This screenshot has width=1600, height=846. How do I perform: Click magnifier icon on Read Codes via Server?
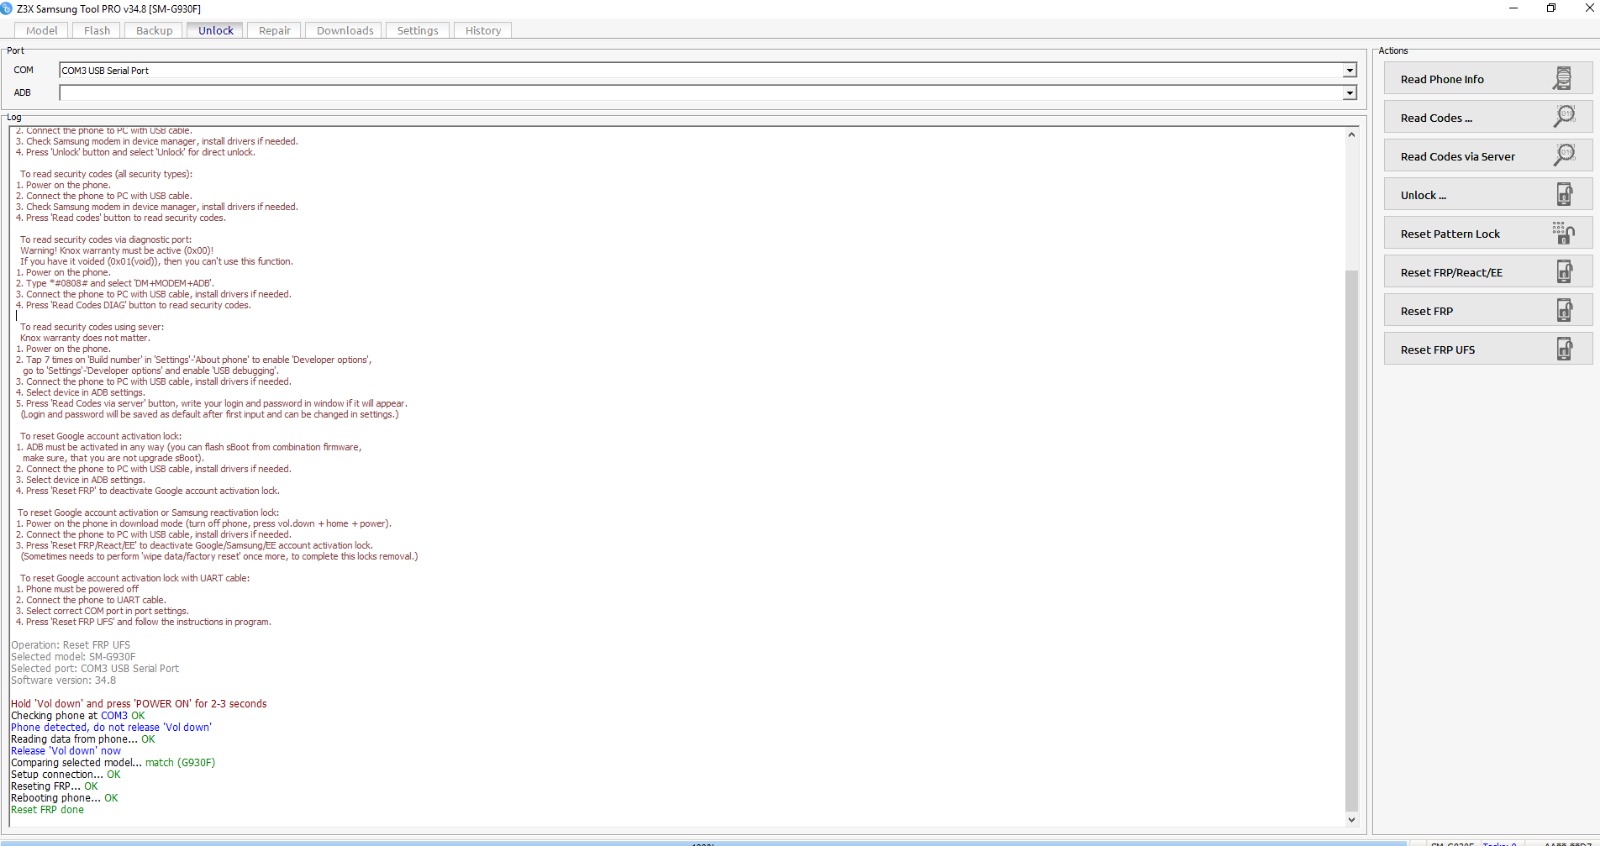[x=1564, y=156]
